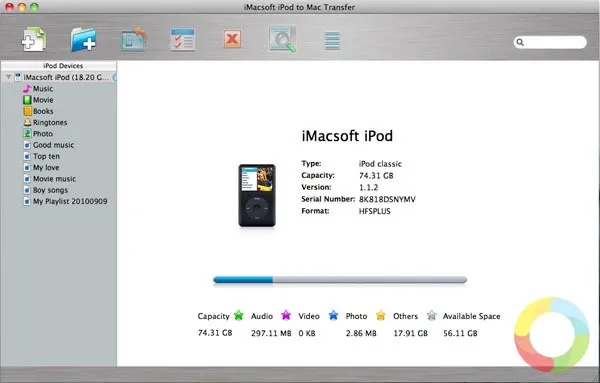Select the Top ten playlist

[x=46, y=156]
